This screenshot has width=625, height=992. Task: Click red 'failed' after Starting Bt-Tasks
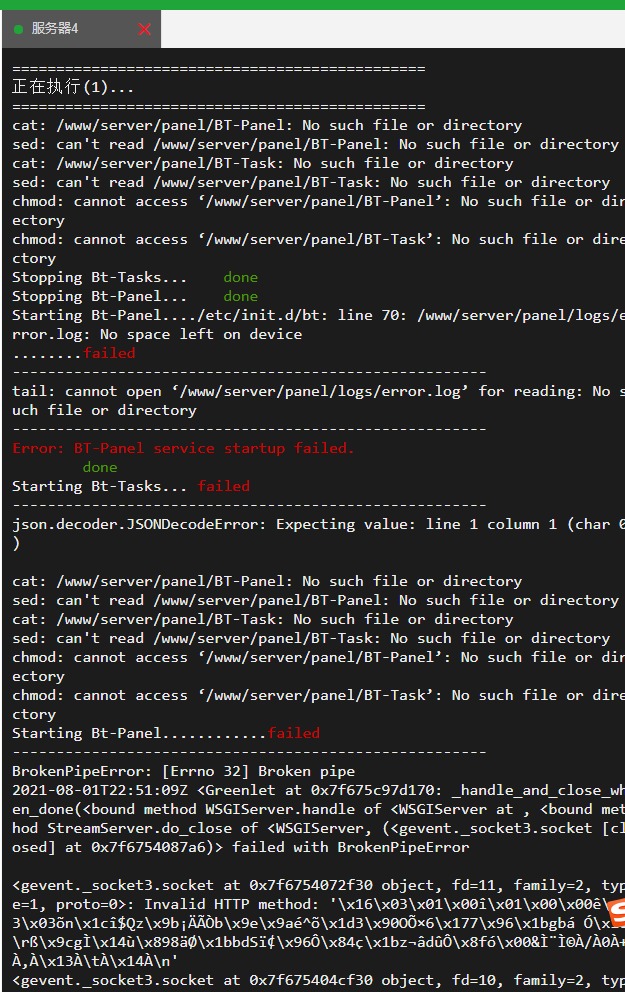[223, 486]
